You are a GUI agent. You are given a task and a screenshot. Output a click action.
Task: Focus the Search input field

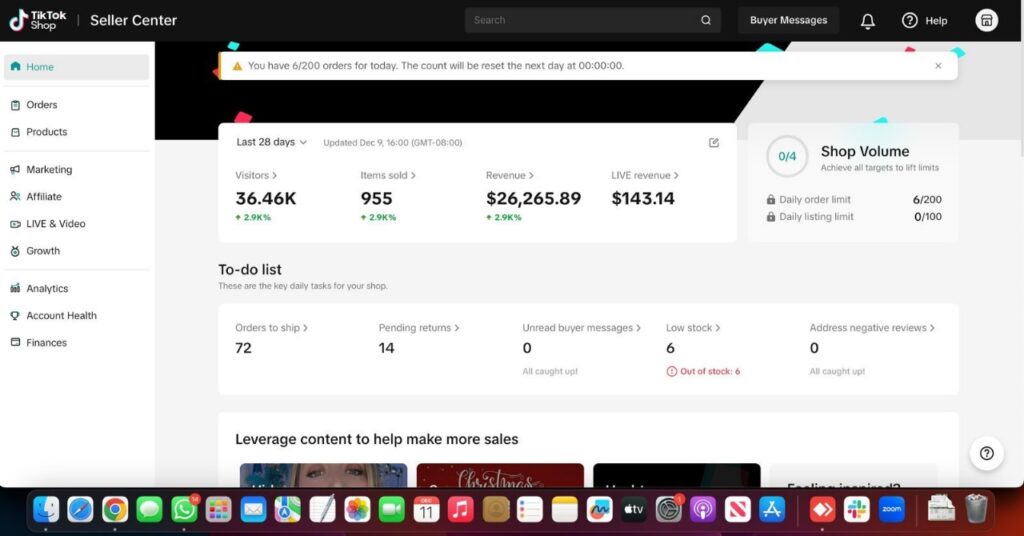592,20
